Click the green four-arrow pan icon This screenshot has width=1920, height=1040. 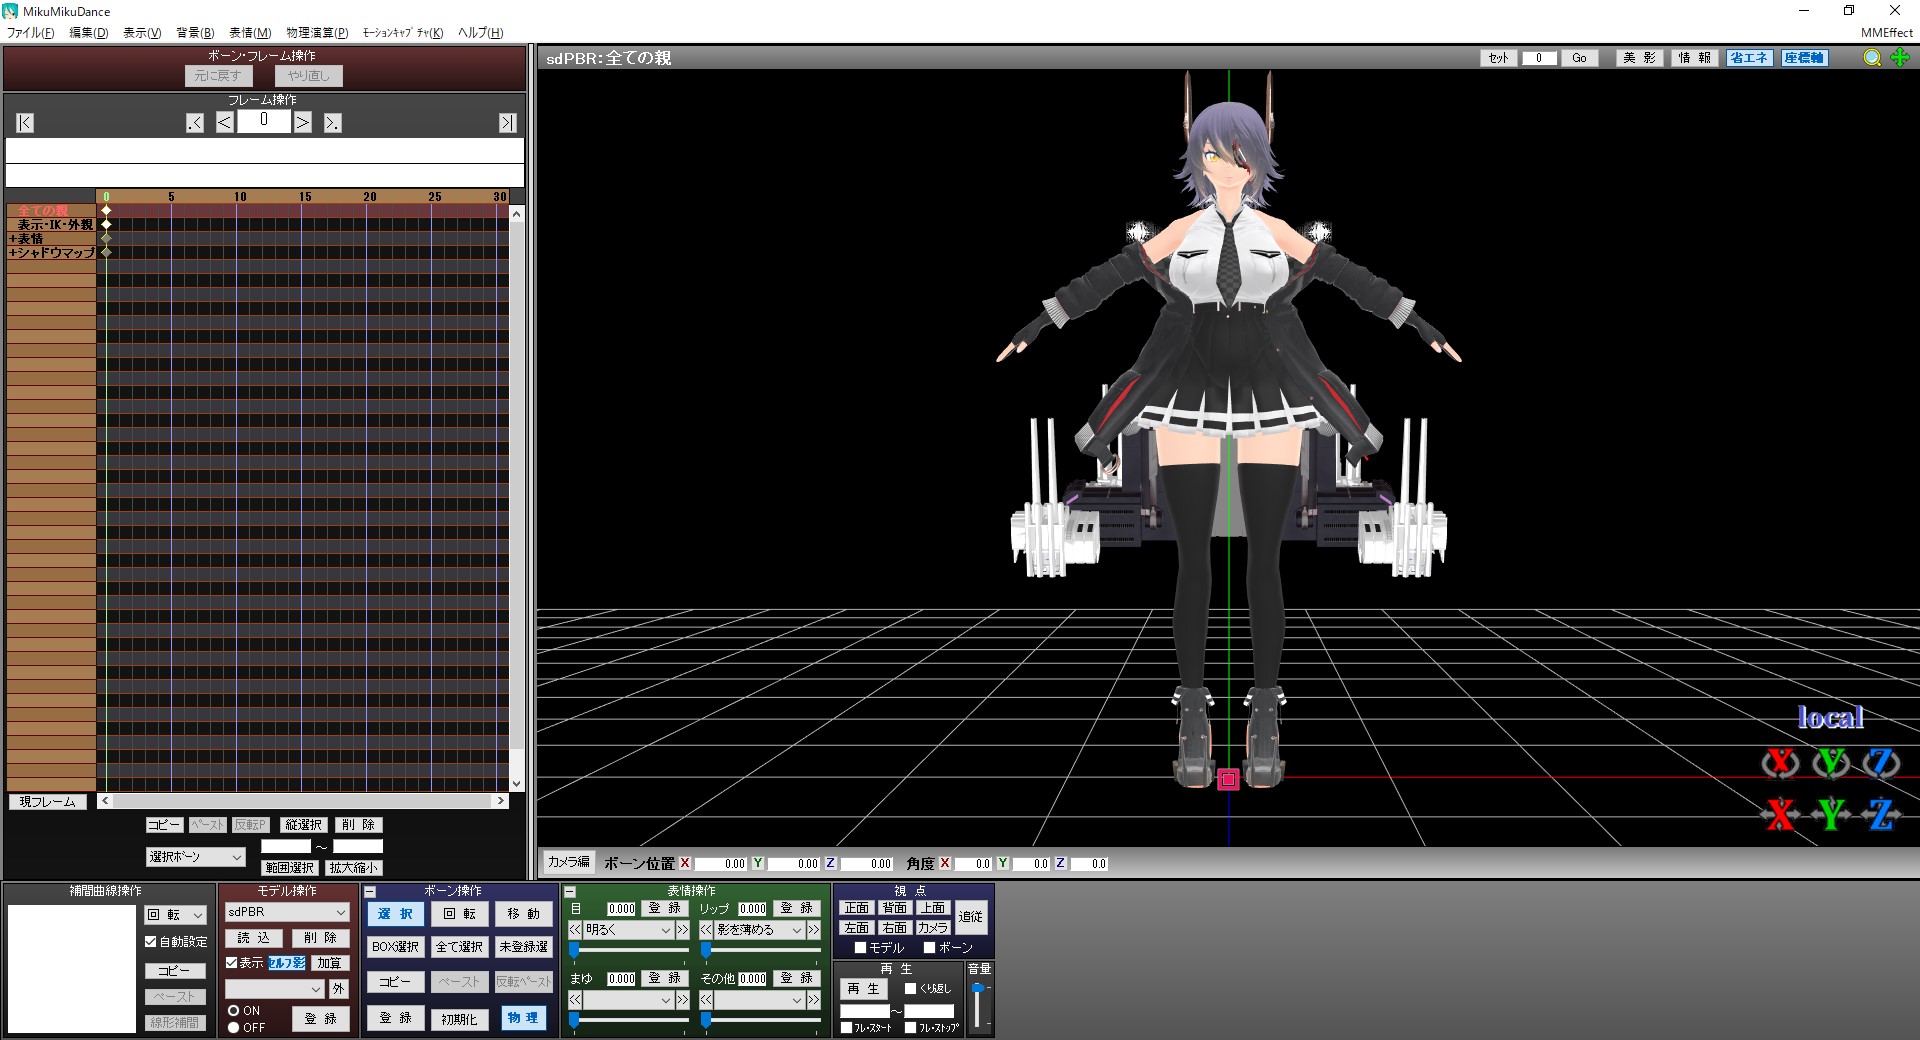pos(1900,58)
